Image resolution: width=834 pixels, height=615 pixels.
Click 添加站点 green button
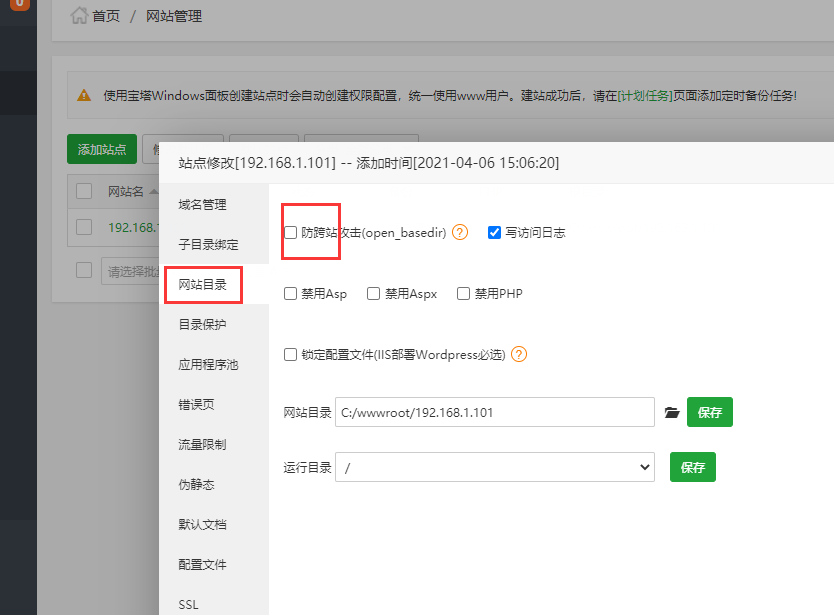[x=102, y=149]
